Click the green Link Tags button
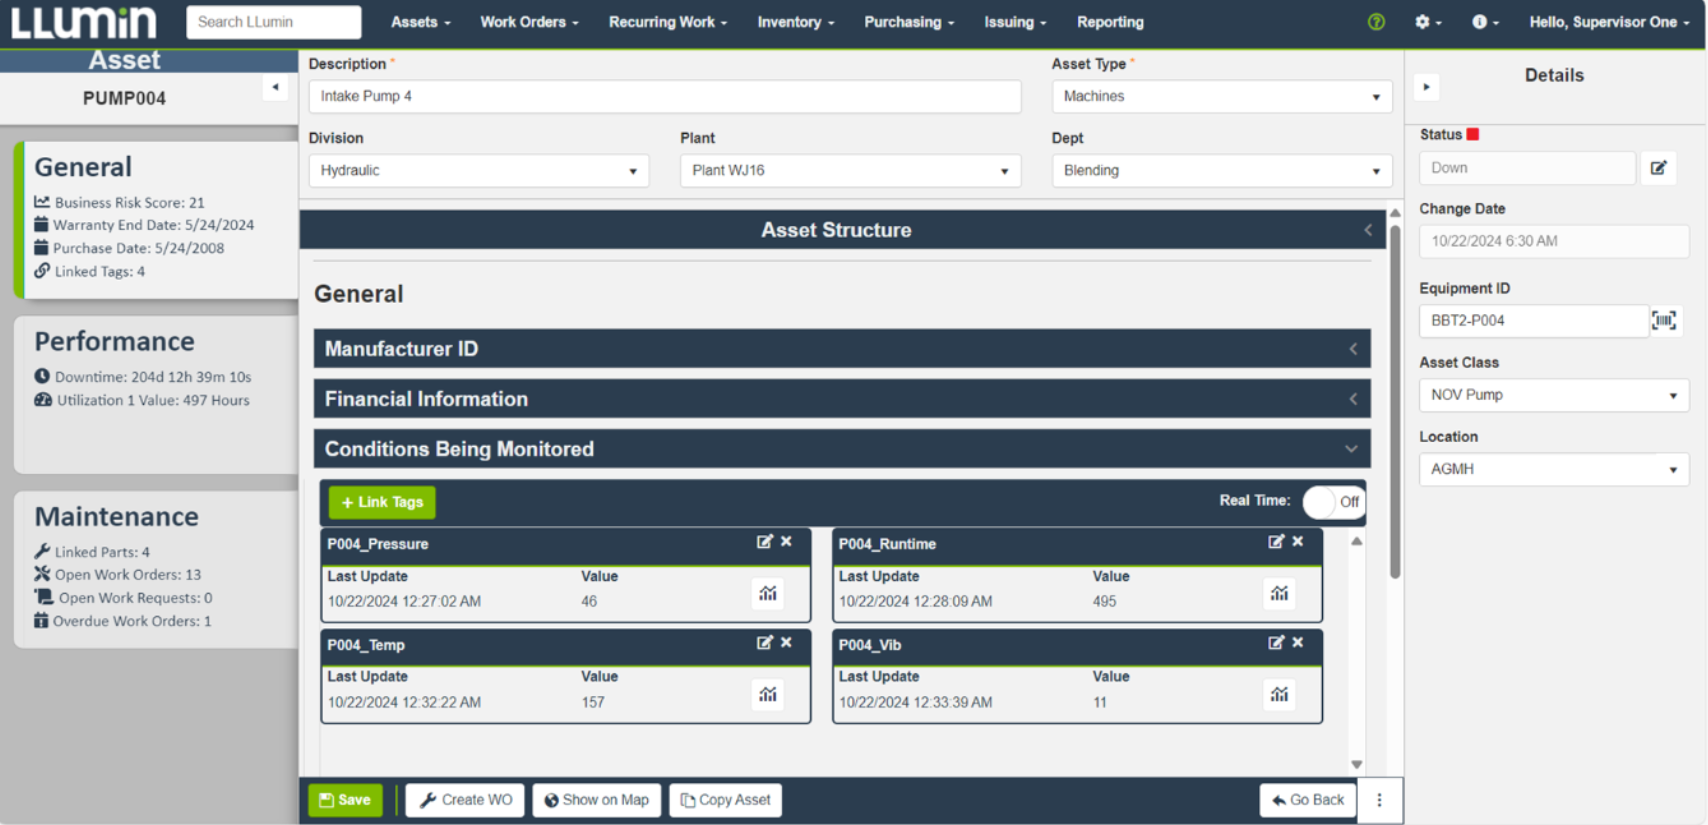The height and width of the screenshot is (825, 1708). click(x=382, y=502)
